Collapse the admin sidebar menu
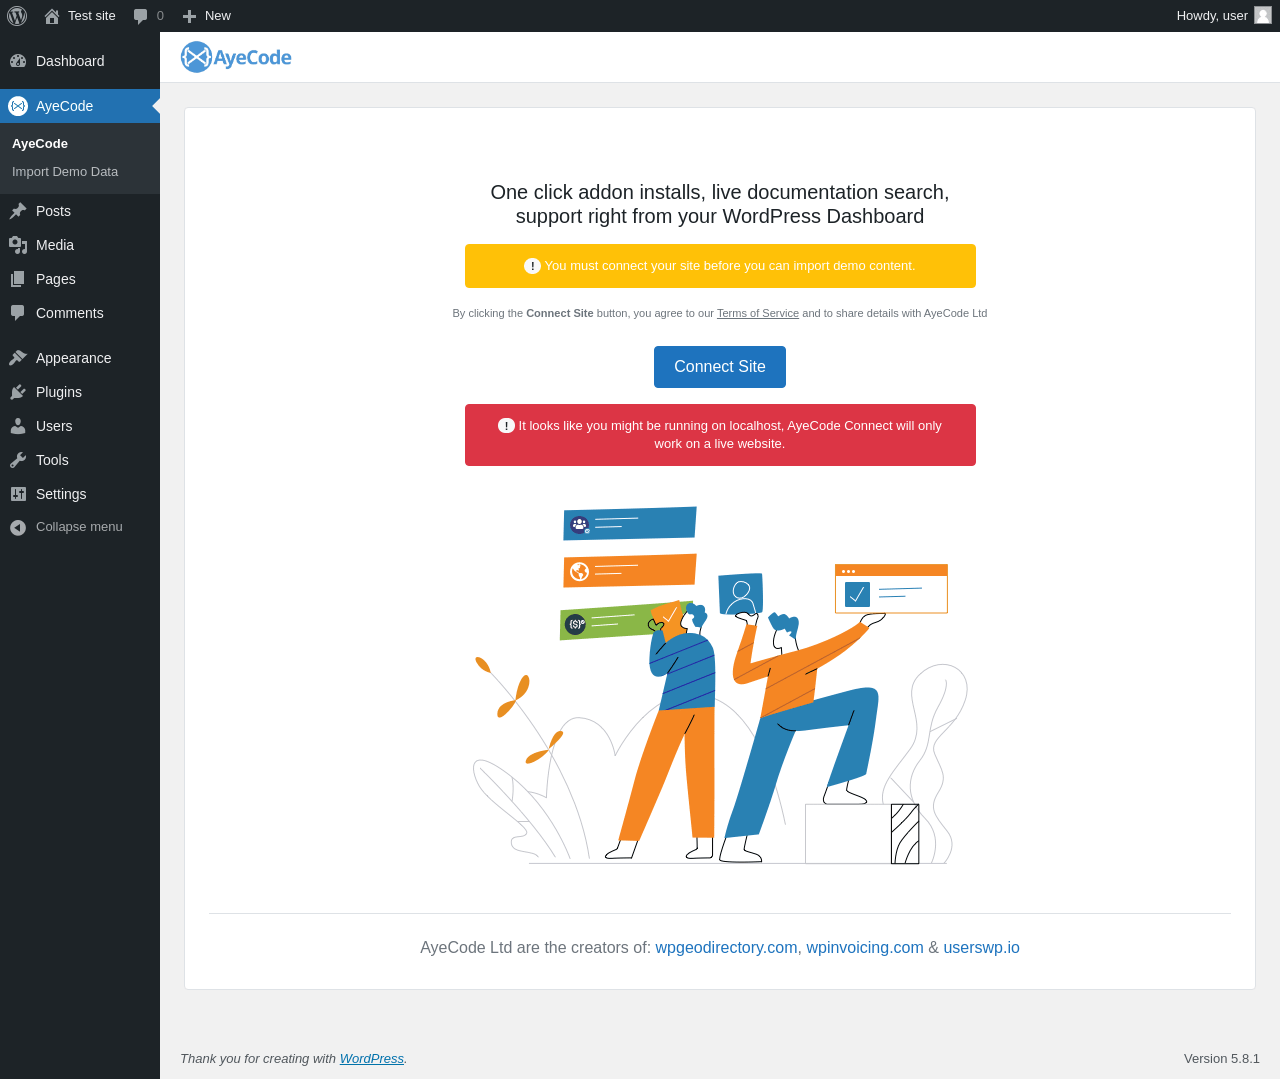The image size is (1280, 1079). tap(80, 527)
